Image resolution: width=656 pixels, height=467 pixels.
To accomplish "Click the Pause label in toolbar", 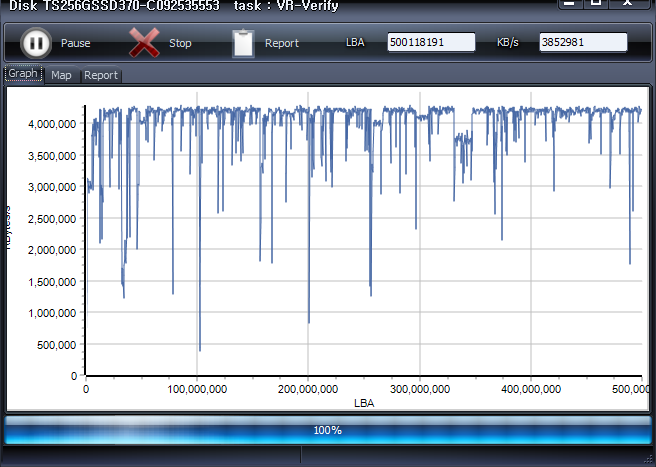I will click(75, 43).
